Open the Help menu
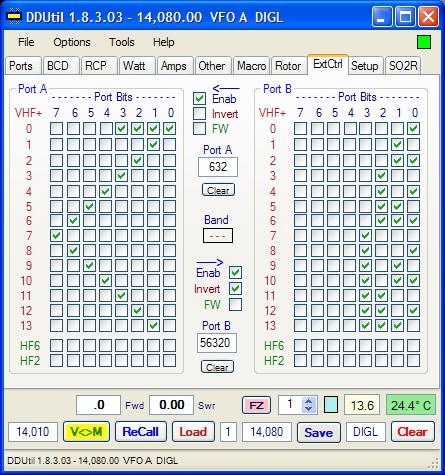 164,42
